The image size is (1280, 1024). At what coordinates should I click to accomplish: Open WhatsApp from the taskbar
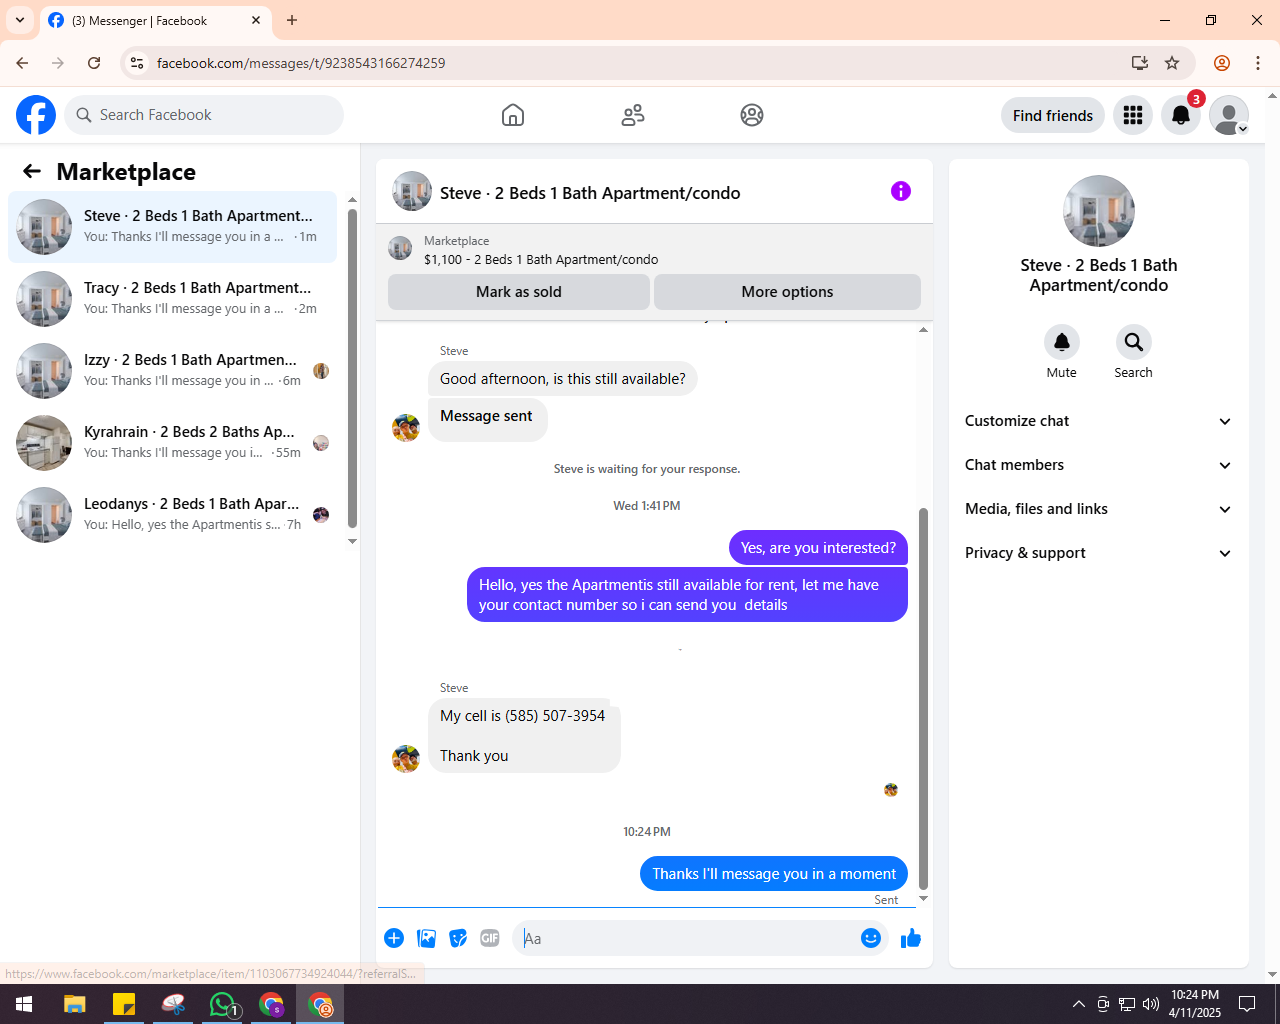[222, 1004]
